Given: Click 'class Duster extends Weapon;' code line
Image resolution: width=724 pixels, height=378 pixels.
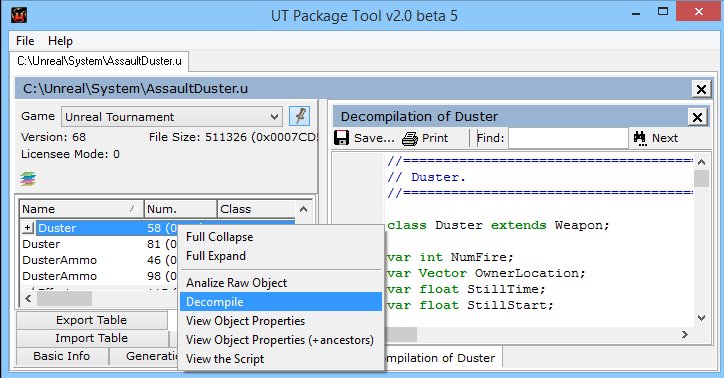Looking at the screenshot, I should point(499,225).
